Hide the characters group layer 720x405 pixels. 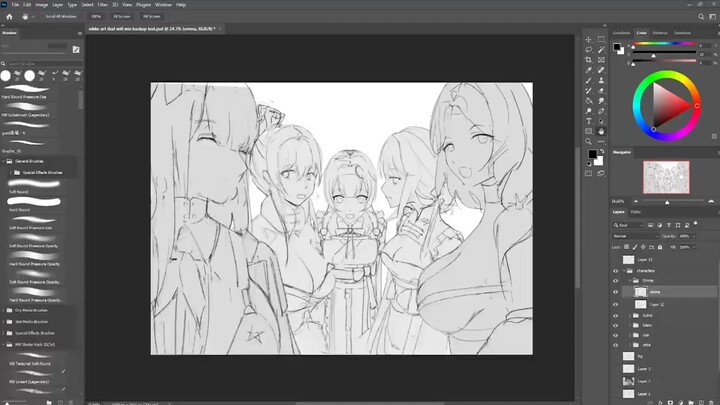pyautogui.click(x=616, y=271)
